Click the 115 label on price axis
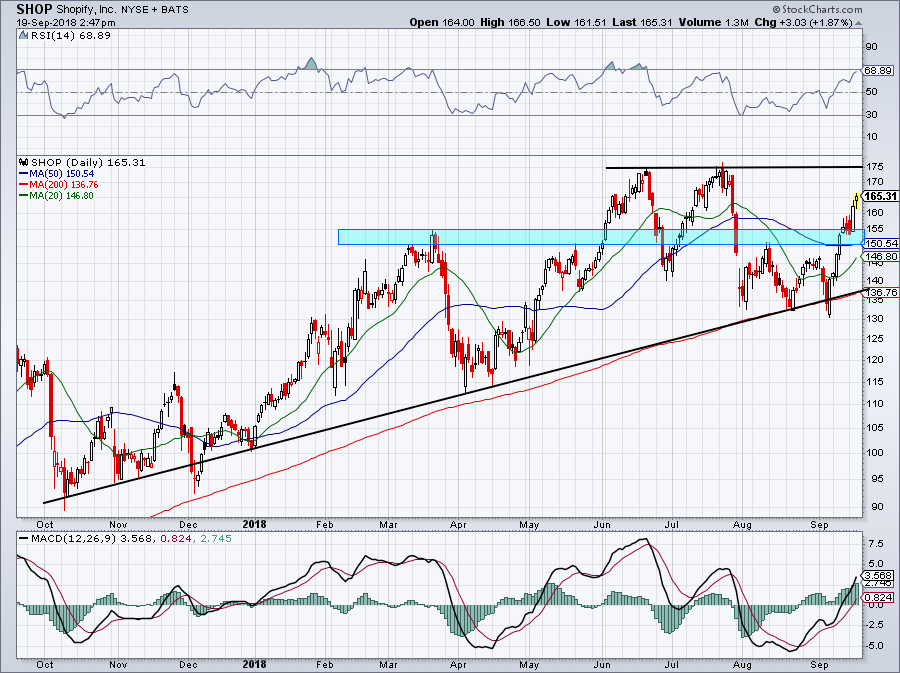This screenshot has height=673, width=900. point(875,382)
